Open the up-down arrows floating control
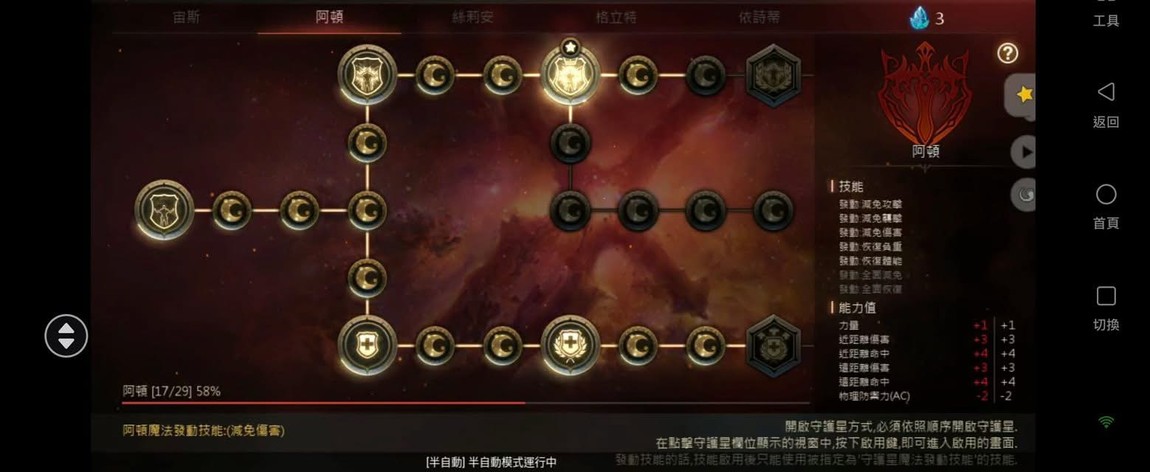 [66, 336]
